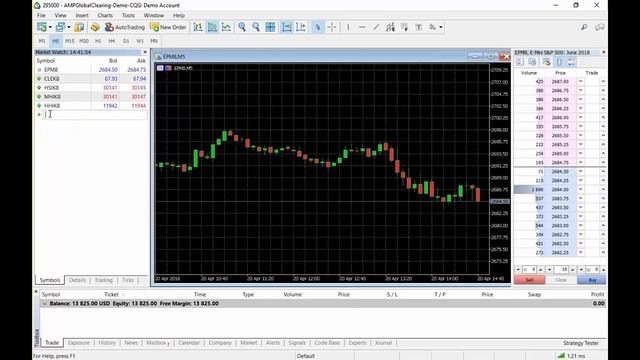Expand the profiles dropdown arrow
The width and height of the screenshot is (640, 360).
click(x=69, y=27)
